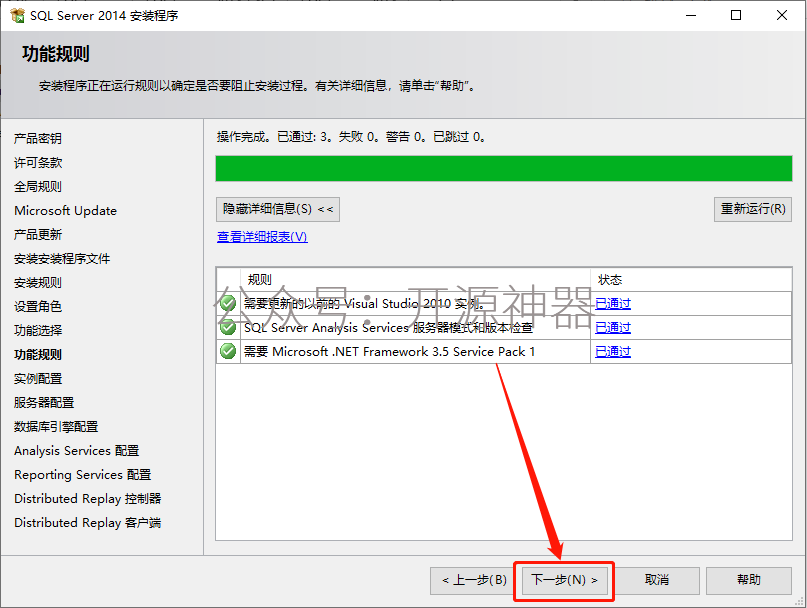The height and width of the screenshot is (608, 807).
Task: Select Reporting Services 配置 step in sidebar
Action: (x=82, y=475)
